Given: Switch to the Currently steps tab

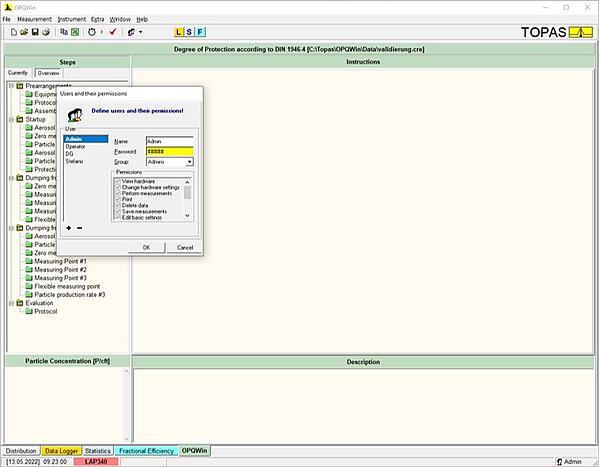Looking at the screenshot, I should (18, 73).
